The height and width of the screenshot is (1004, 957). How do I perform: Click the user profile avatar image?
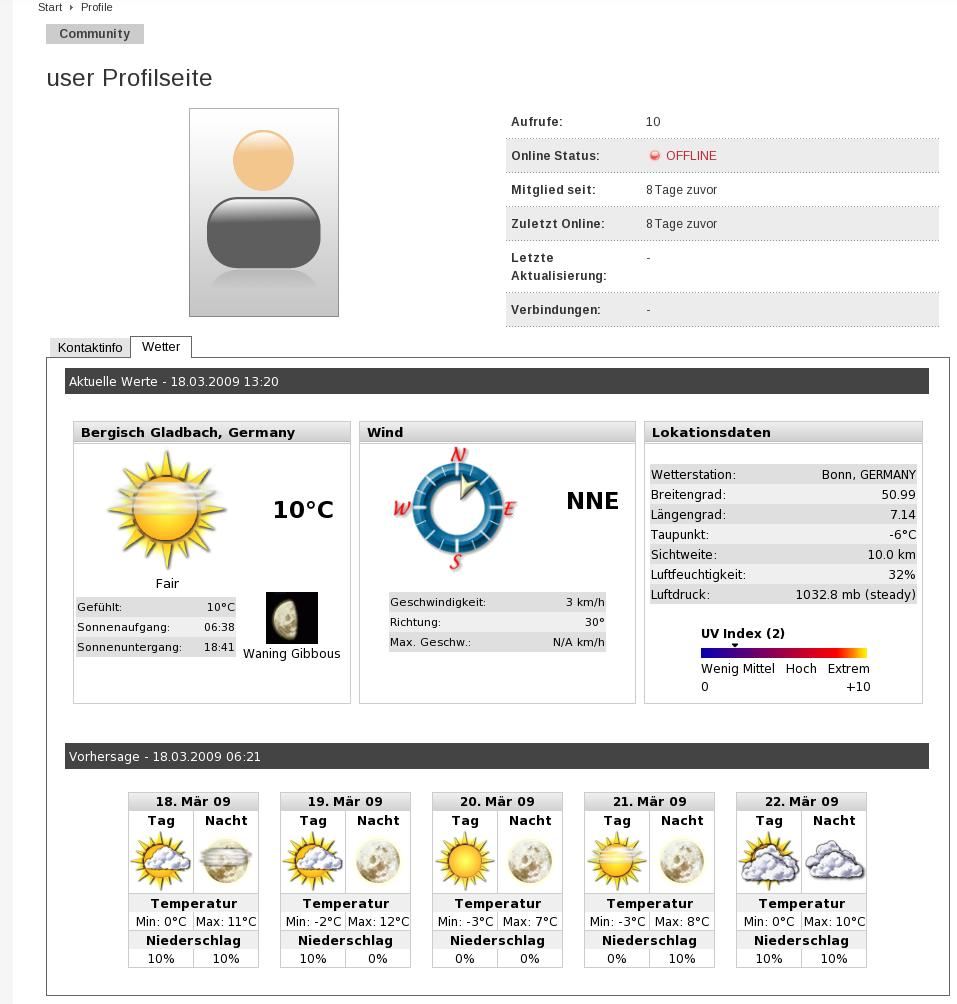click(x=264, y=212)
